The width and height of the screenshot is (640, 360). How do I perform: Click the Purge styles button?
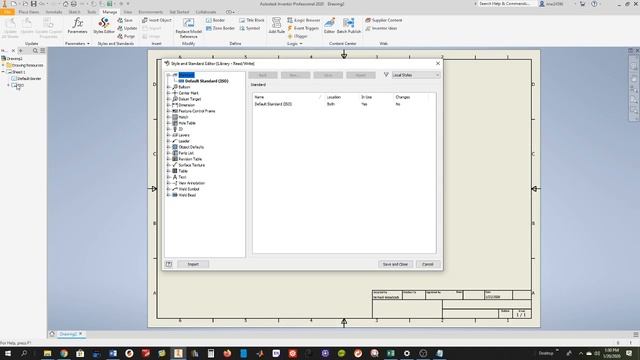(126, 36)
